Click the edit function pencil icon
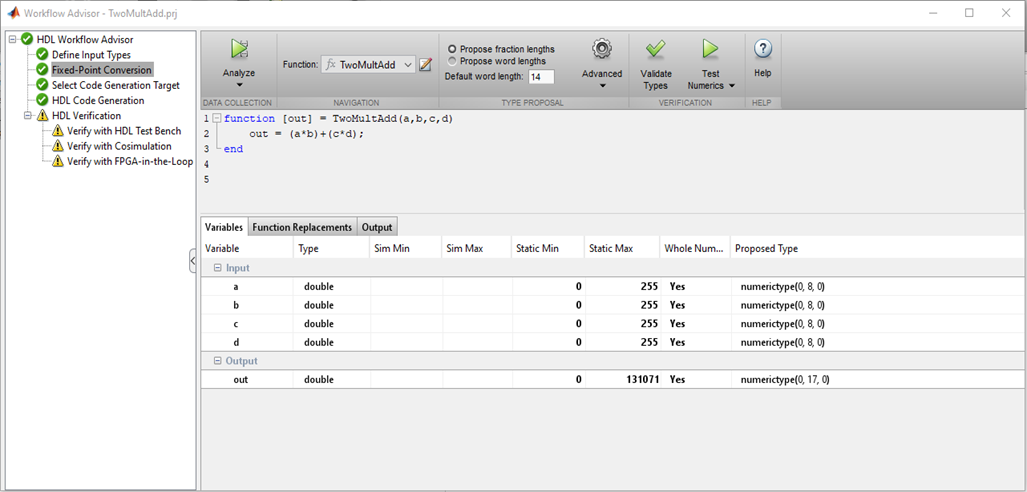This screenshot has width=1027, height=492. coord(426,64)
